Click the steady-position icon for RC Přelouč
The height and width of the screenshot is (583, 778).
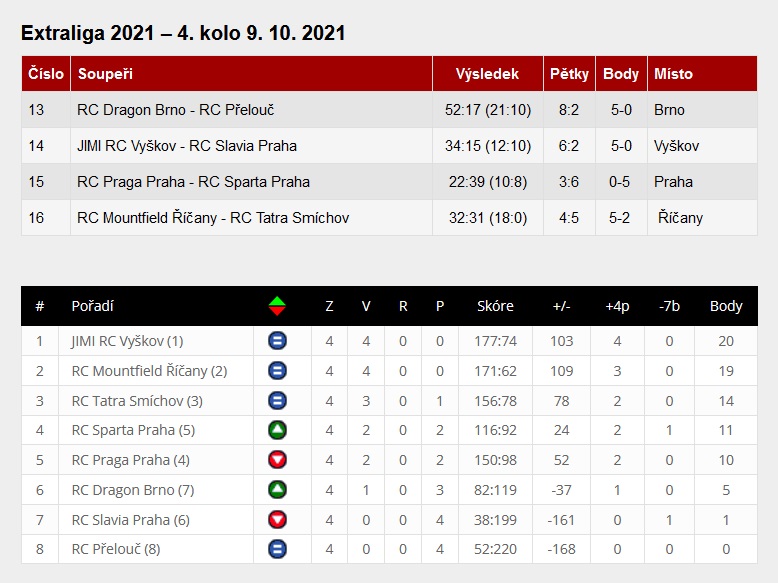[277, 549]
